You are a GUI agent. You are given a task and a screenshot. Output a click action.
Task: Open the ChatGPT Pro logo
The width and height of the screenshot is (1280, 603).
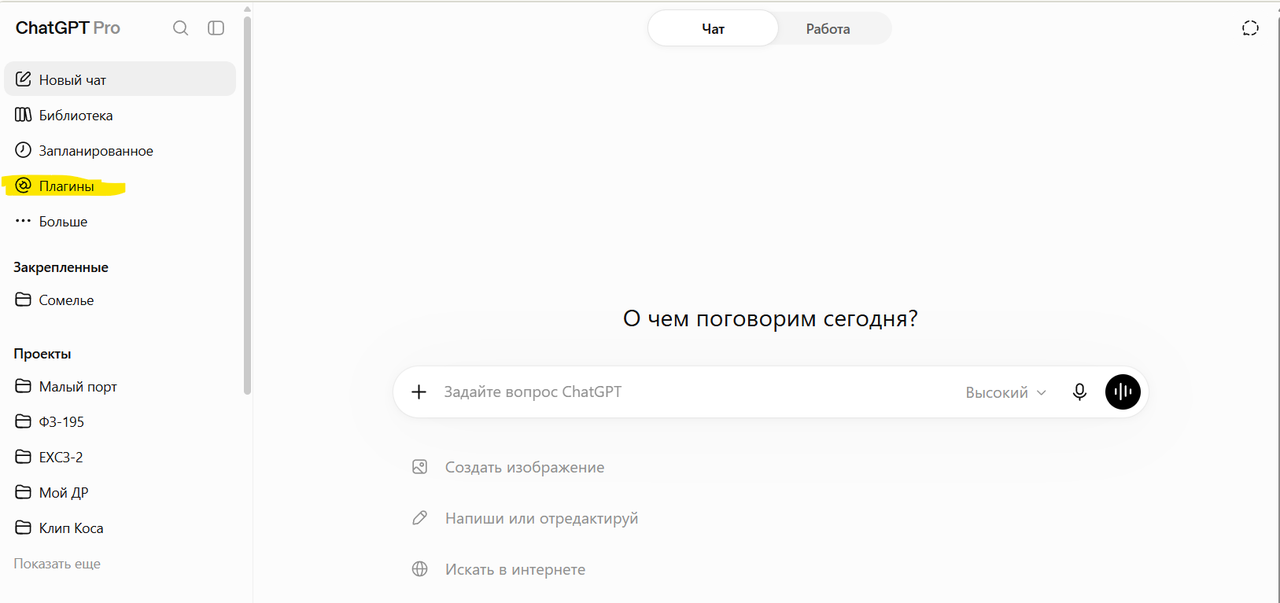(68, 28)
